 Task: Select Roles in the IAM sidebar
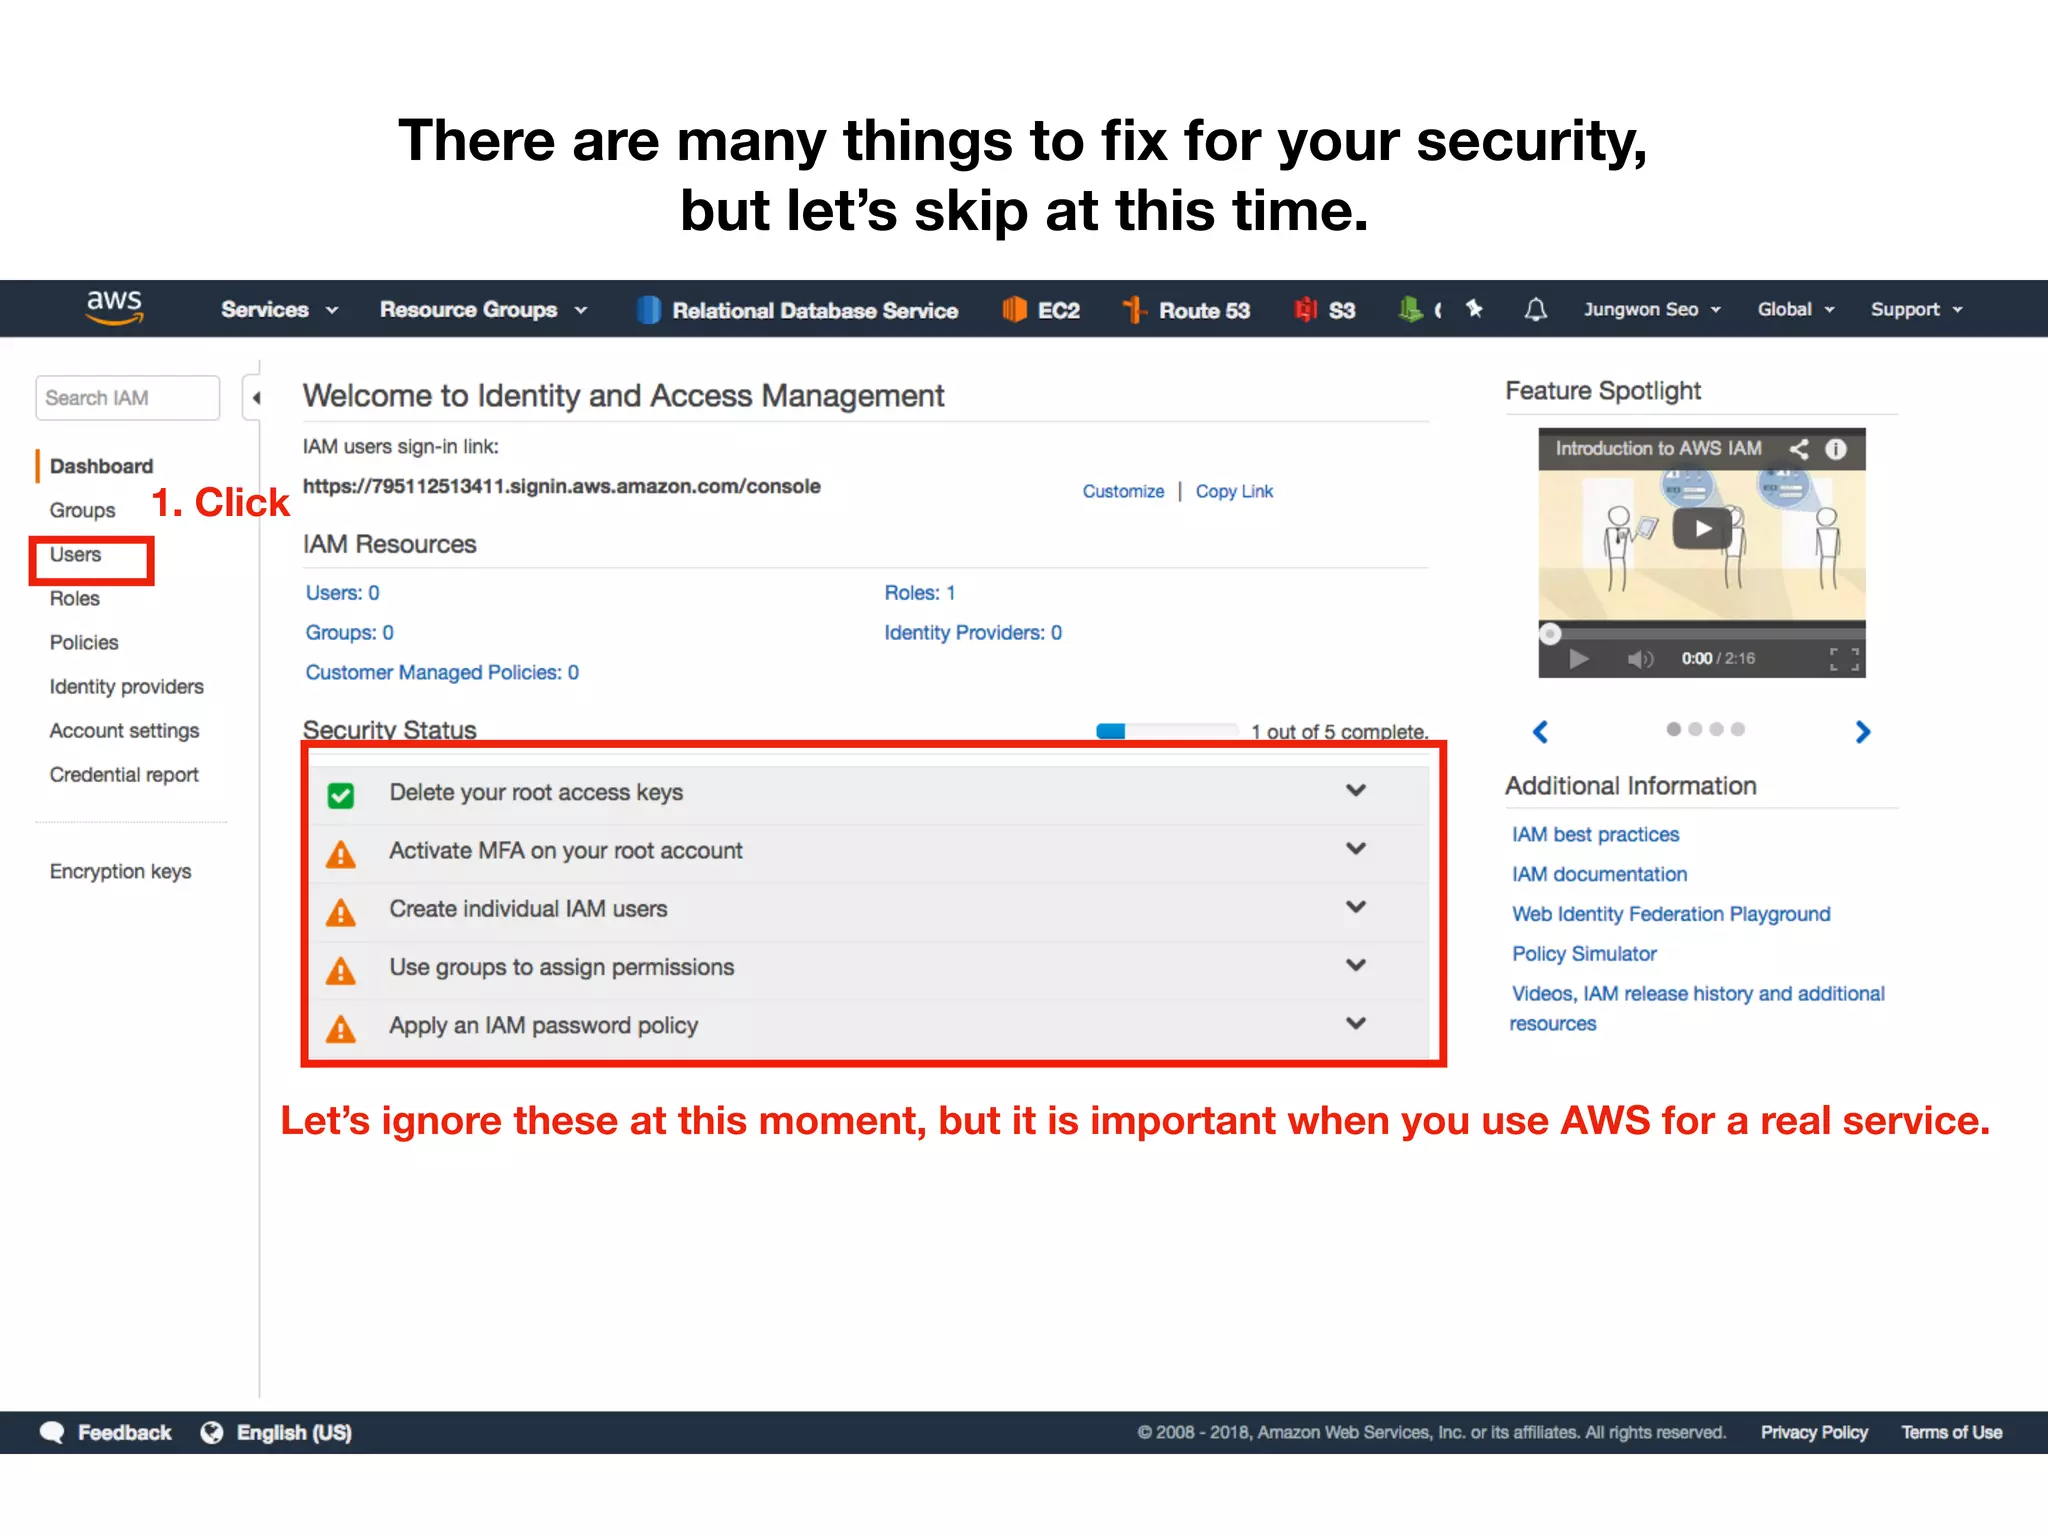pyautogui.click(x=75, y=598)
